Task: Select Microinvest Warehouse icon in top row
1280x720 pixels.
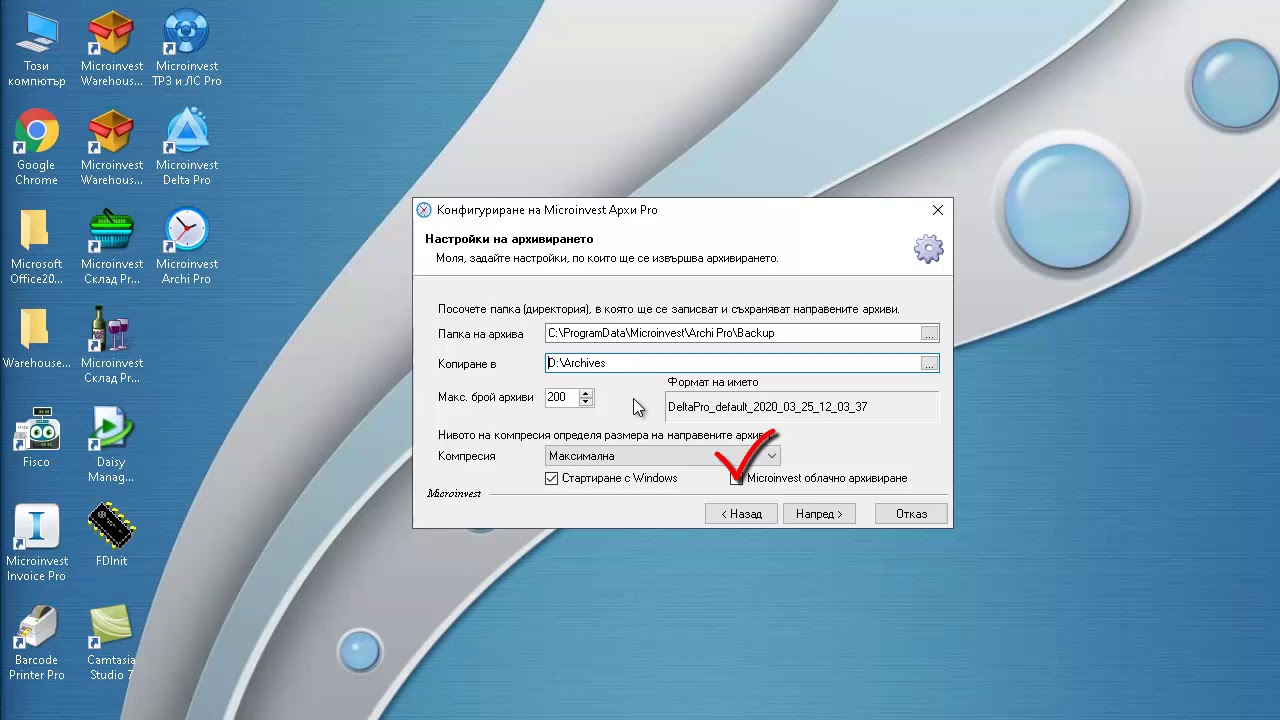Action: (112, 49)
